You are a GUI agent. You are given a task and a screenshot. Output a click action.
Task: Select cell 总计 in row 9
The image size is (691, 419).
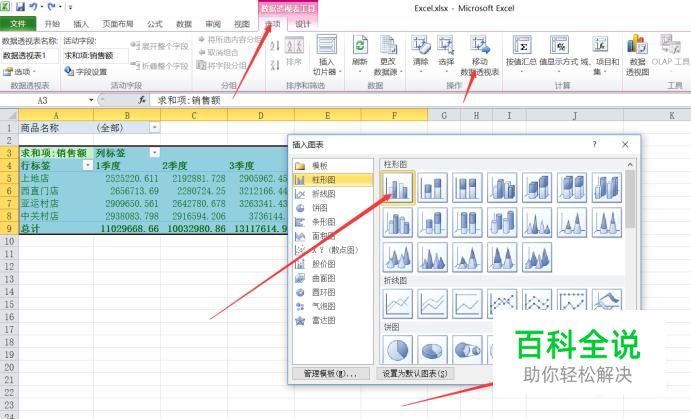click(56, 229)
